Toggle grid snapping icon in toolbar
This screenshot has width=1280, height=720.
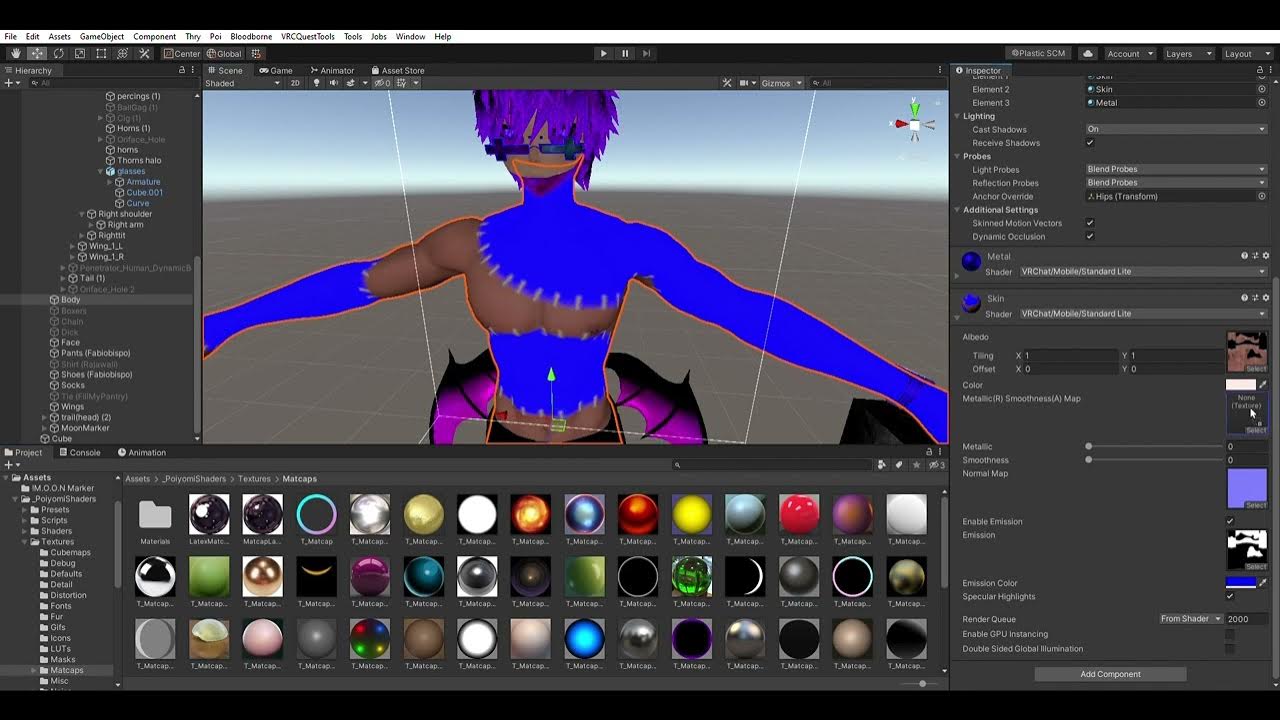pyautogui.click(x=256, y=53)
